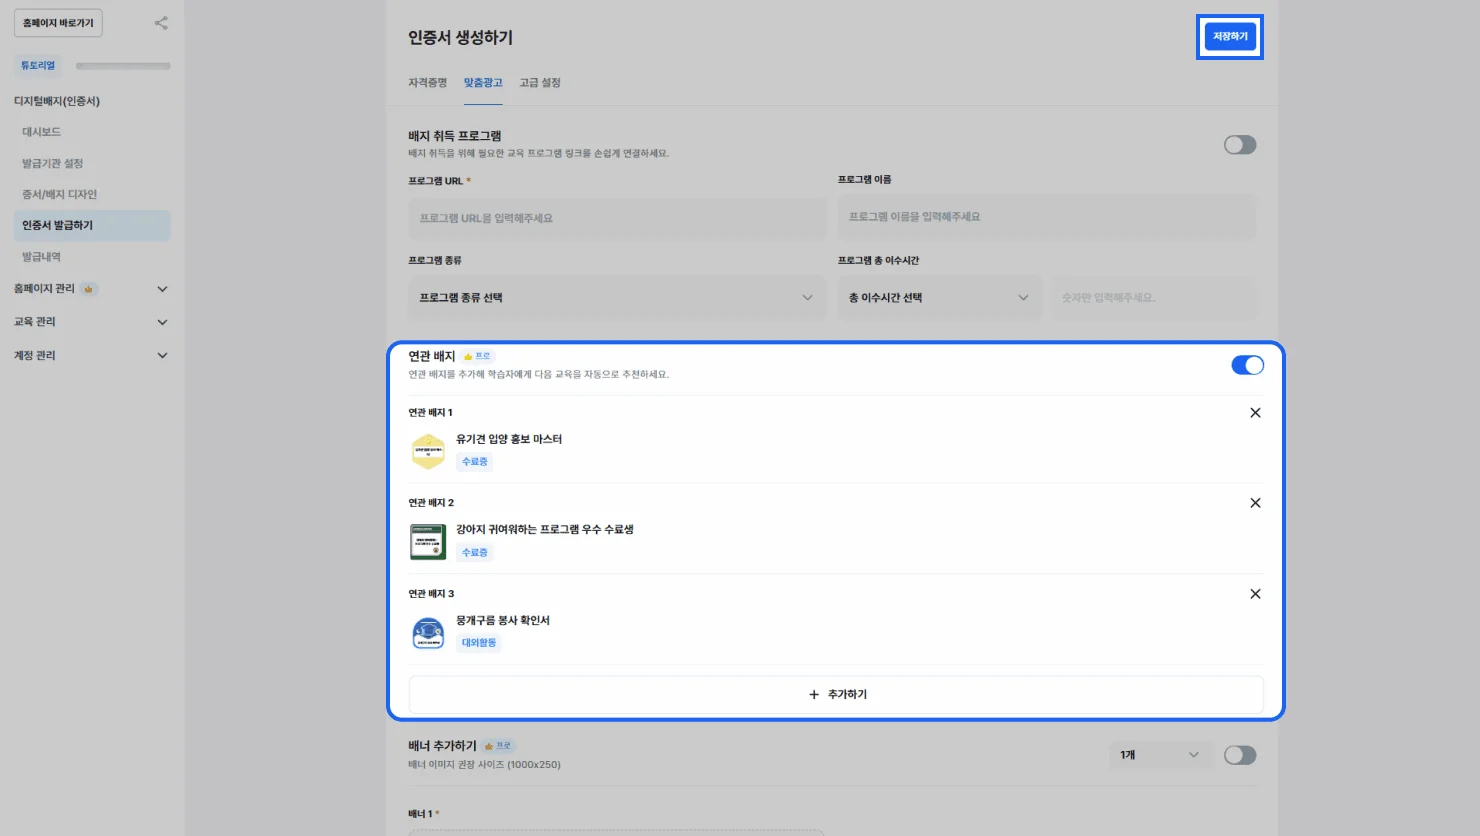The width and height of the screenshot is (1480, 836).
Task: Open the 총 이수시간 선택 dropdown
Action: pyautogui.click(x=939, y=298)
